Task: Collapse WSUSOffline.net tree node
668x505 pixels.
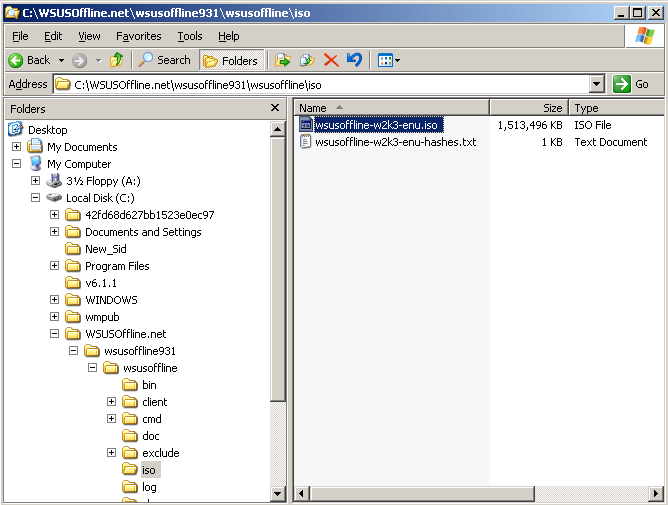Action: [54, 334]
